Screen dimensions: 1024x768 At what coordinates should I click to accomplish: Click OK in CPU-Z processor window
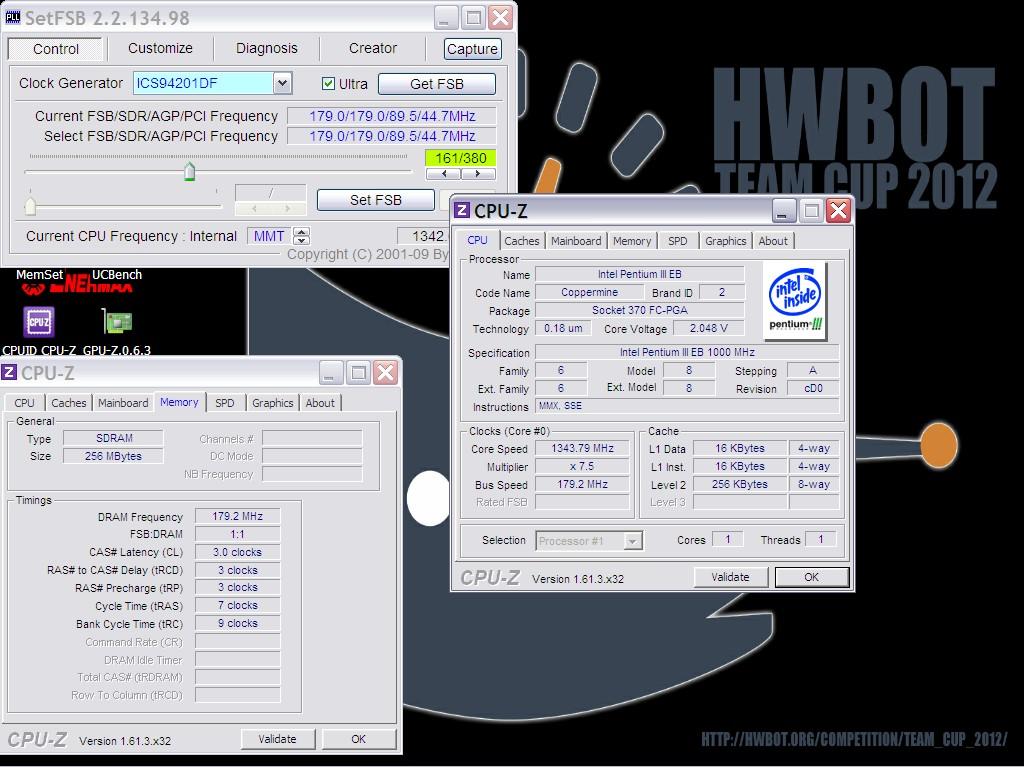[811, 577]
